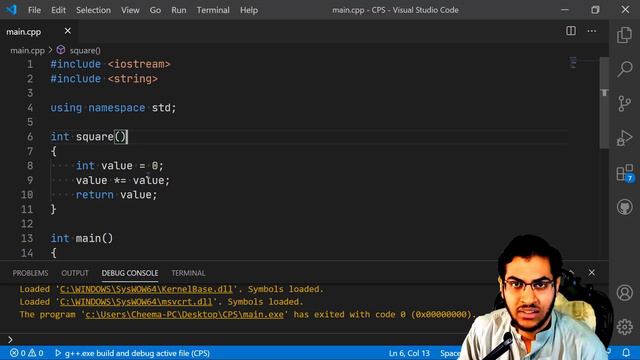Open the Source Control view
640x360 pixels.
624,104
